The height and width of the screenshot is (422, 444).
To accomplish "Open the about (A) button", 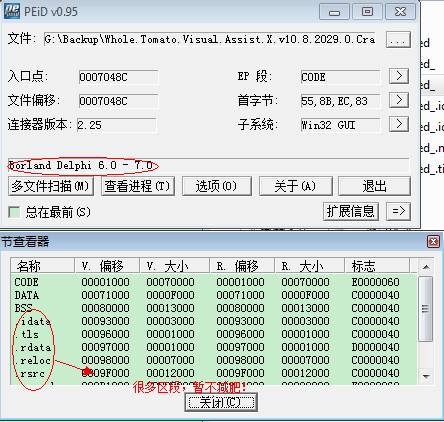I will pyautogui.click(x=296, y=186).
